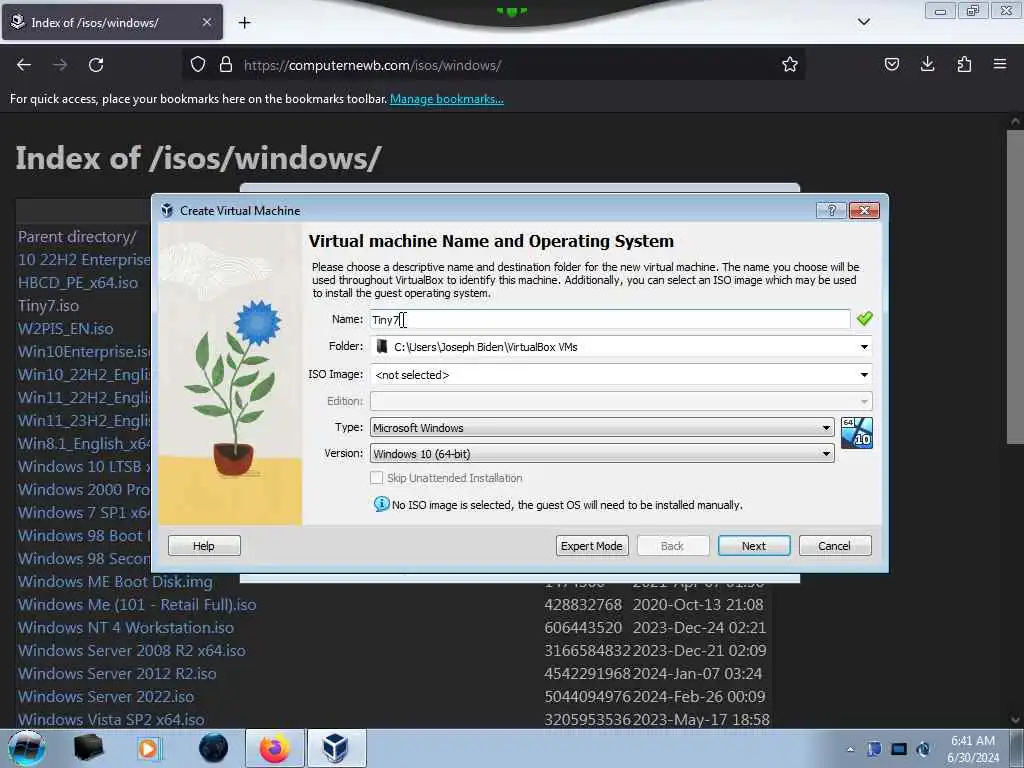
Task: Open the dark globe taskbar icon
Action: [214, 748]
